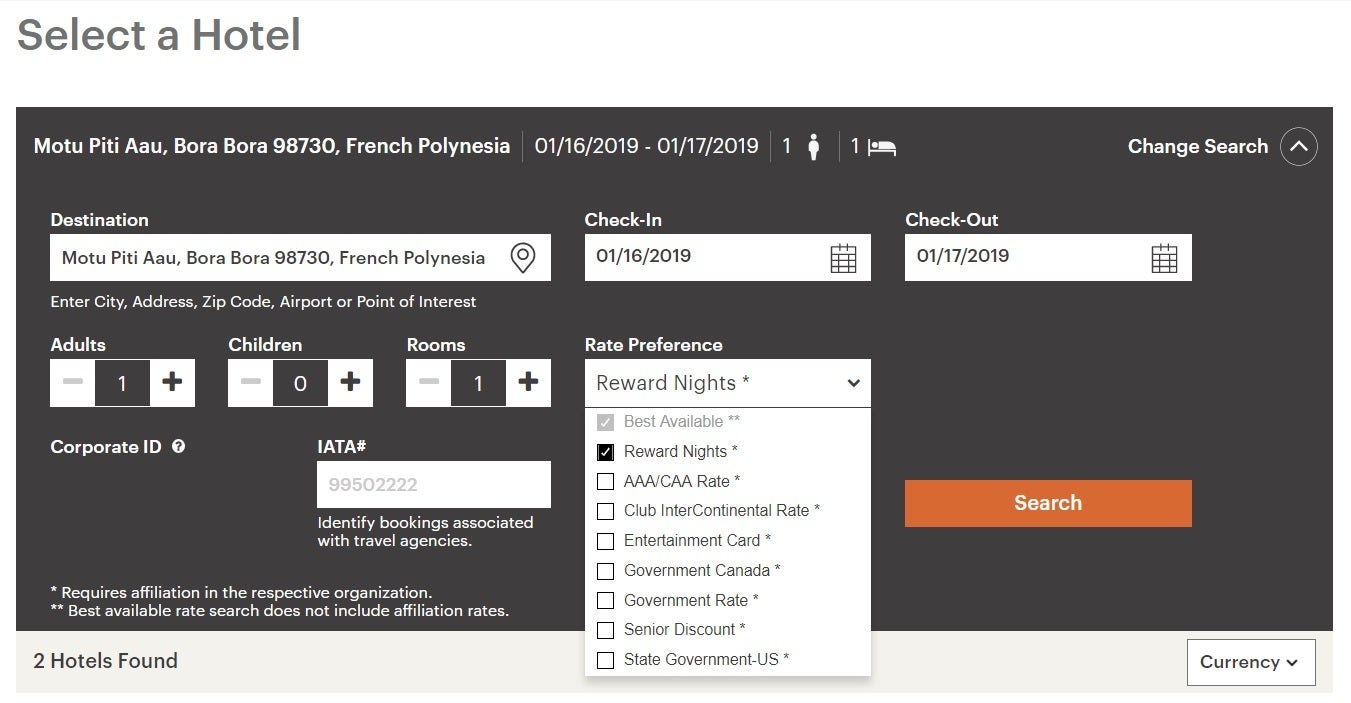1351x703 pixels.
Task: Increase Children count with plus icon
Action: [350, 382]
